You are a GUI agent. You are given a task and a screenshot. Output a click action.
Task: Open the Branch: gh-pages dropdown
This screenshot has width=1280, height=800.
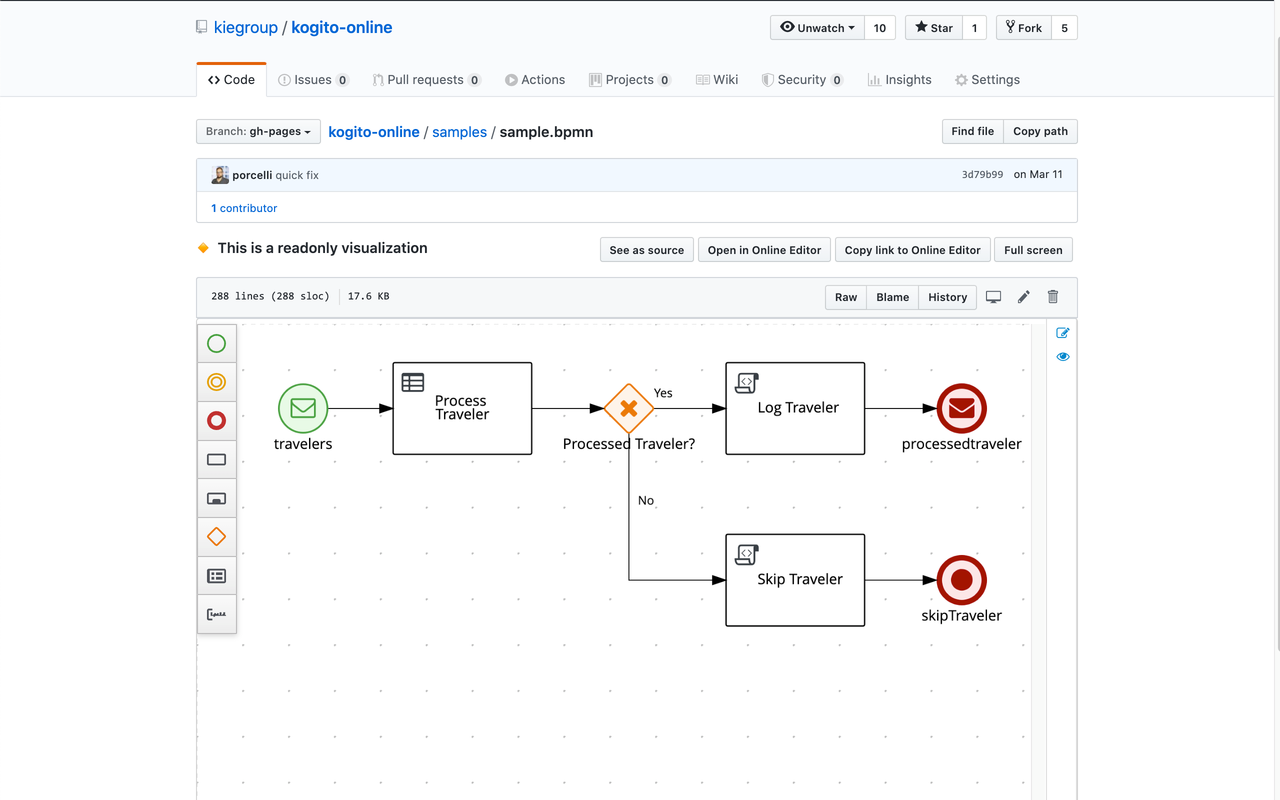pos(258,132)
